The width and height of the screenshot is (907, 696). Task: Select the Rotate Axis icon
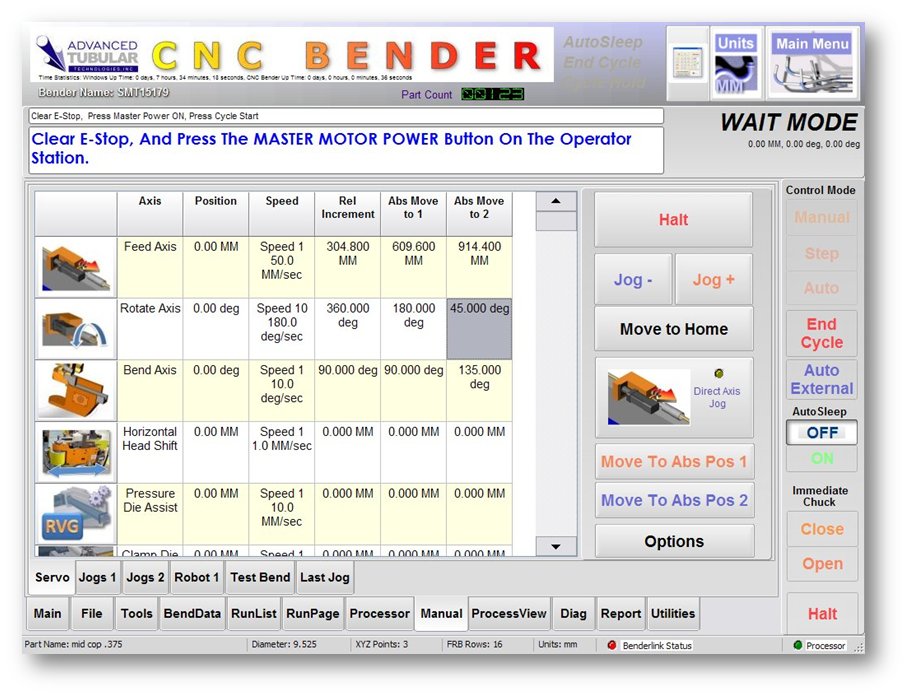click(76, 329)
